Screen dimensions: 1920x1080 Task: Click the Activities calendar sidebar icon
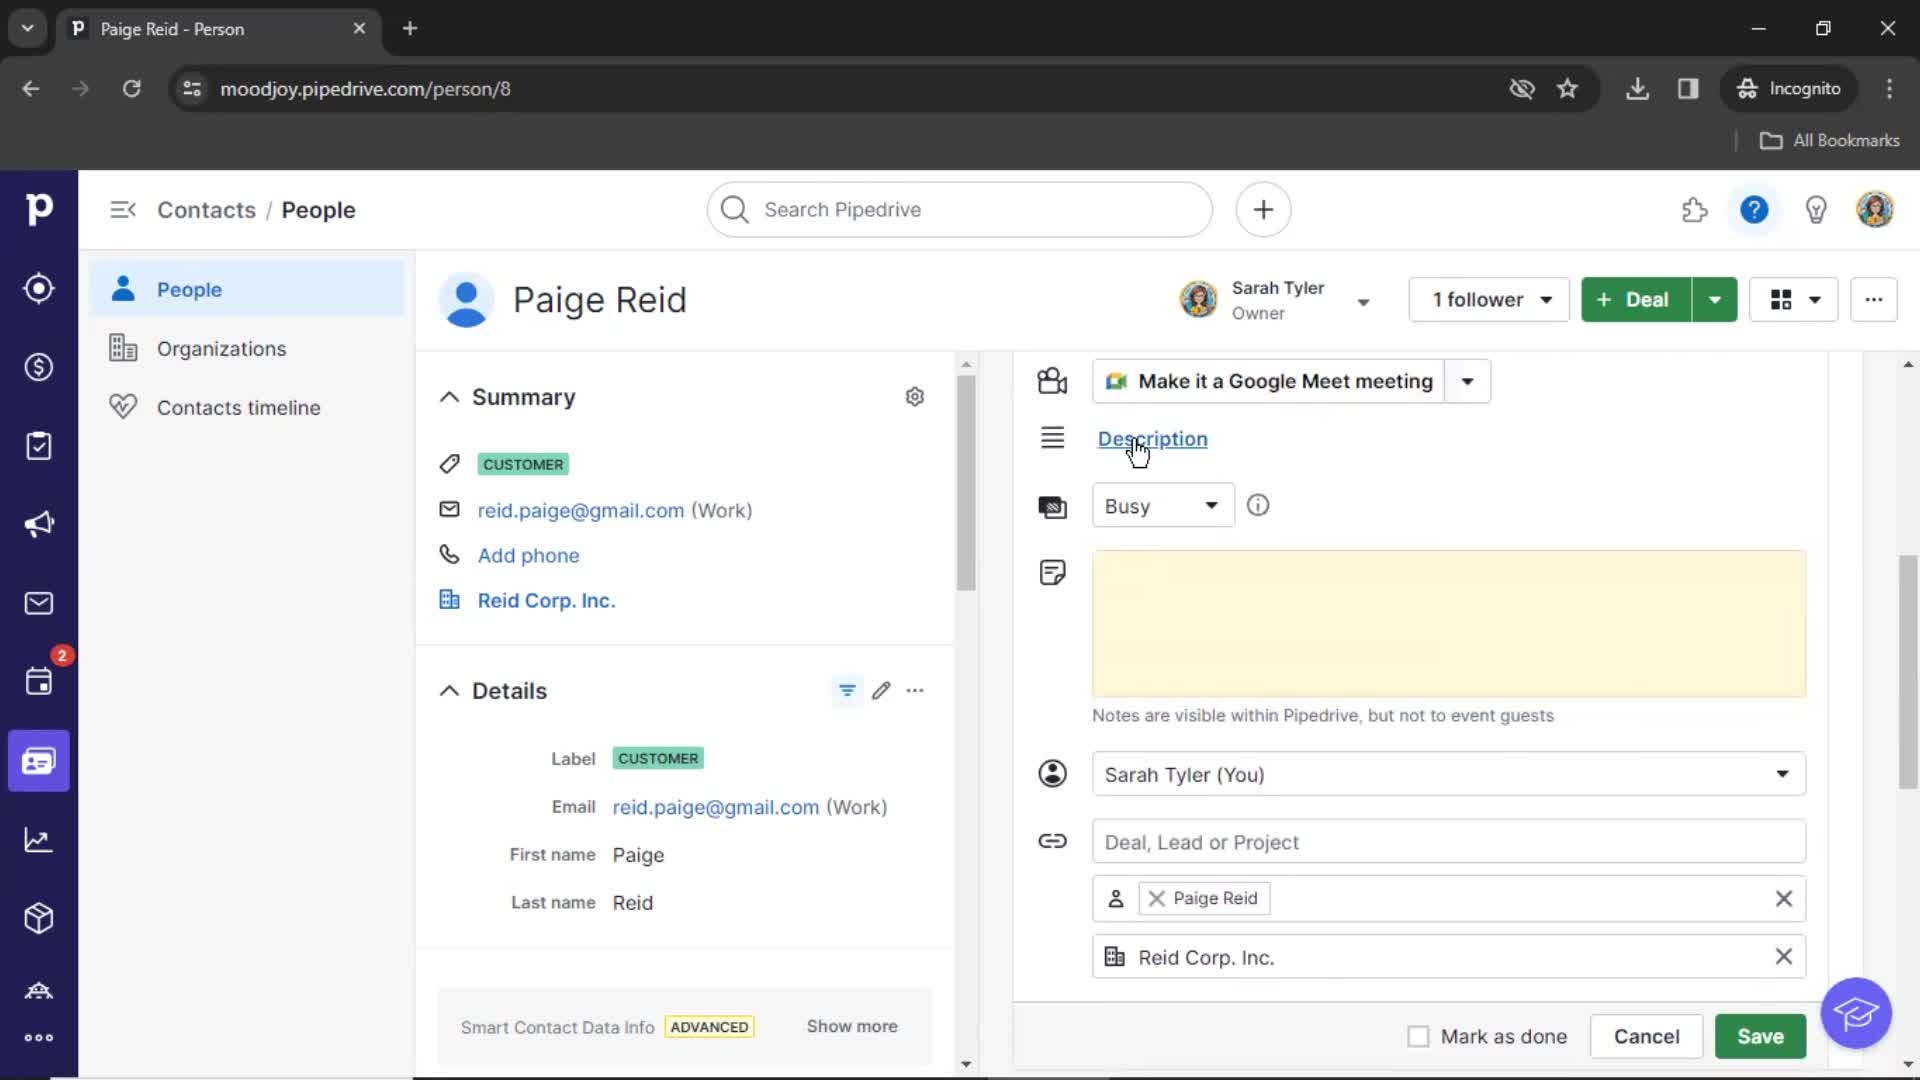coord(38,682)
